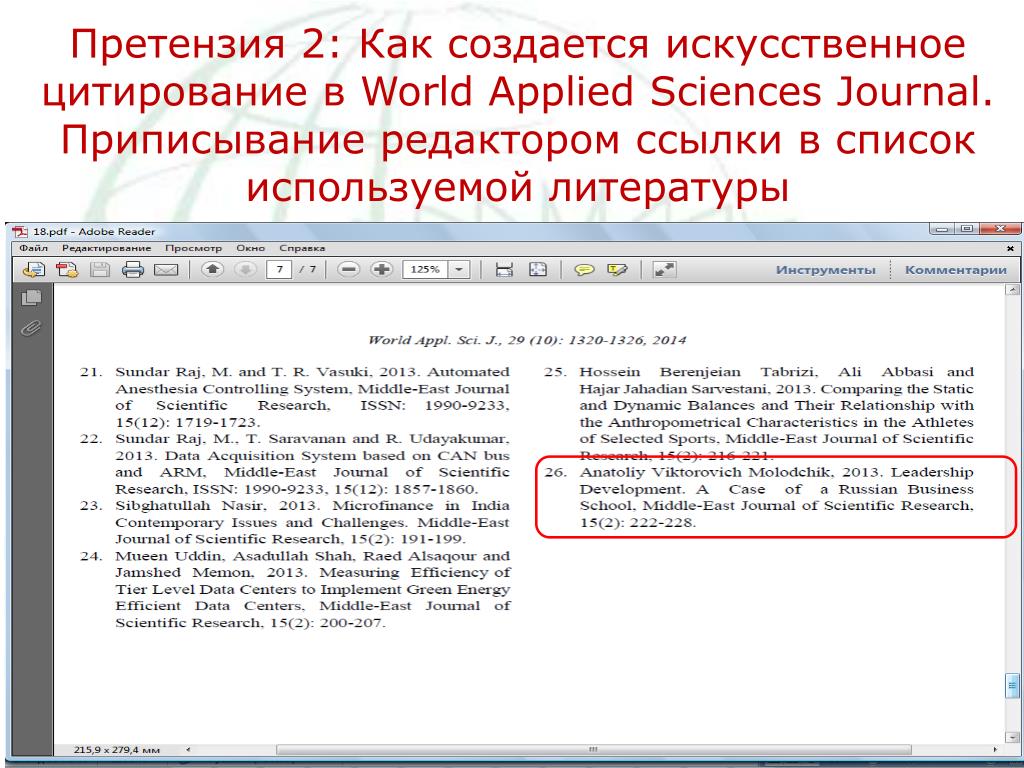The height and width of the screenshot is (768, 1024).
Task: Close the document with menu bar x
Action: click(1010, 248)
